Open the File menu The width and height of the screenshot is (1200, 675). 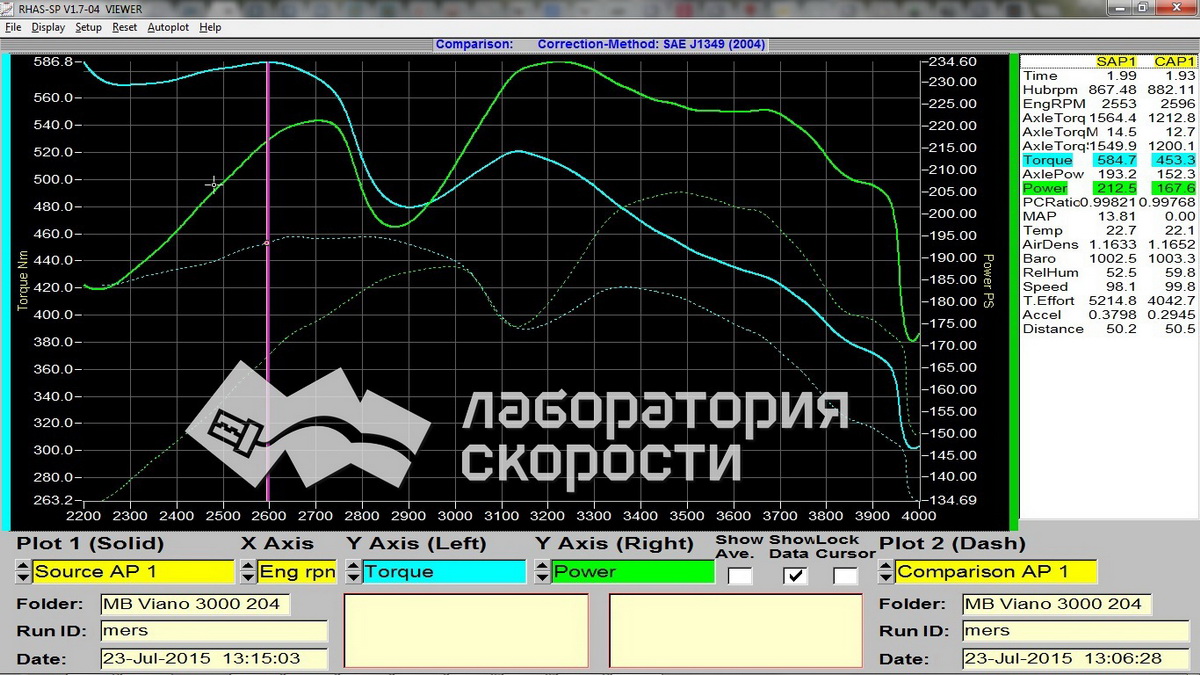[13, 27]
